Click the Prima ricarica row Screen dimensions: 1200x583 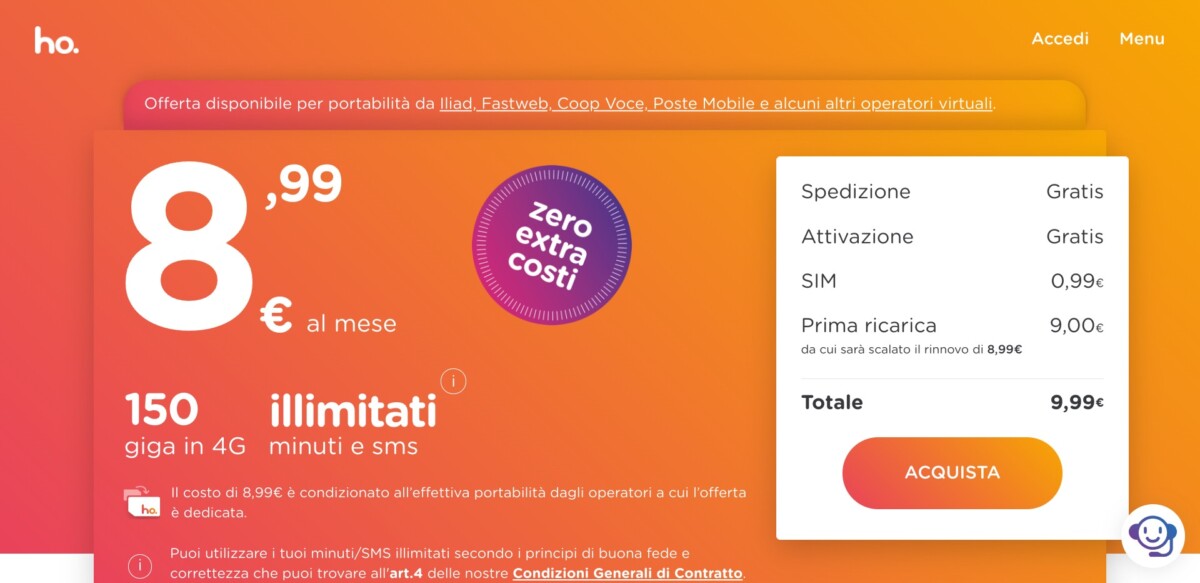coord(952,336)
